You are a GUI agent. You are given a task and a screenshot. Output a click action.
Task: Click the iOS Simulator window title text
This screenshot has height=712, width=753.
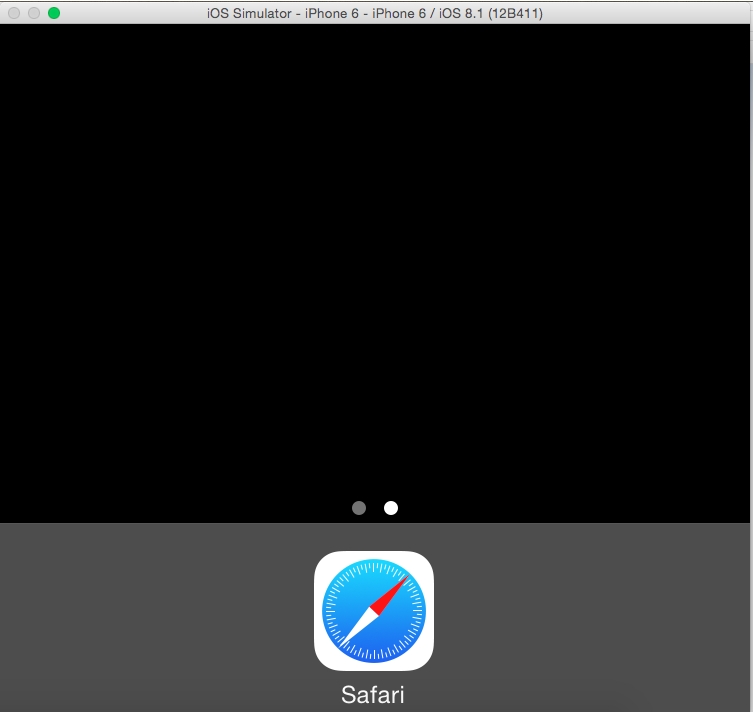375,13
